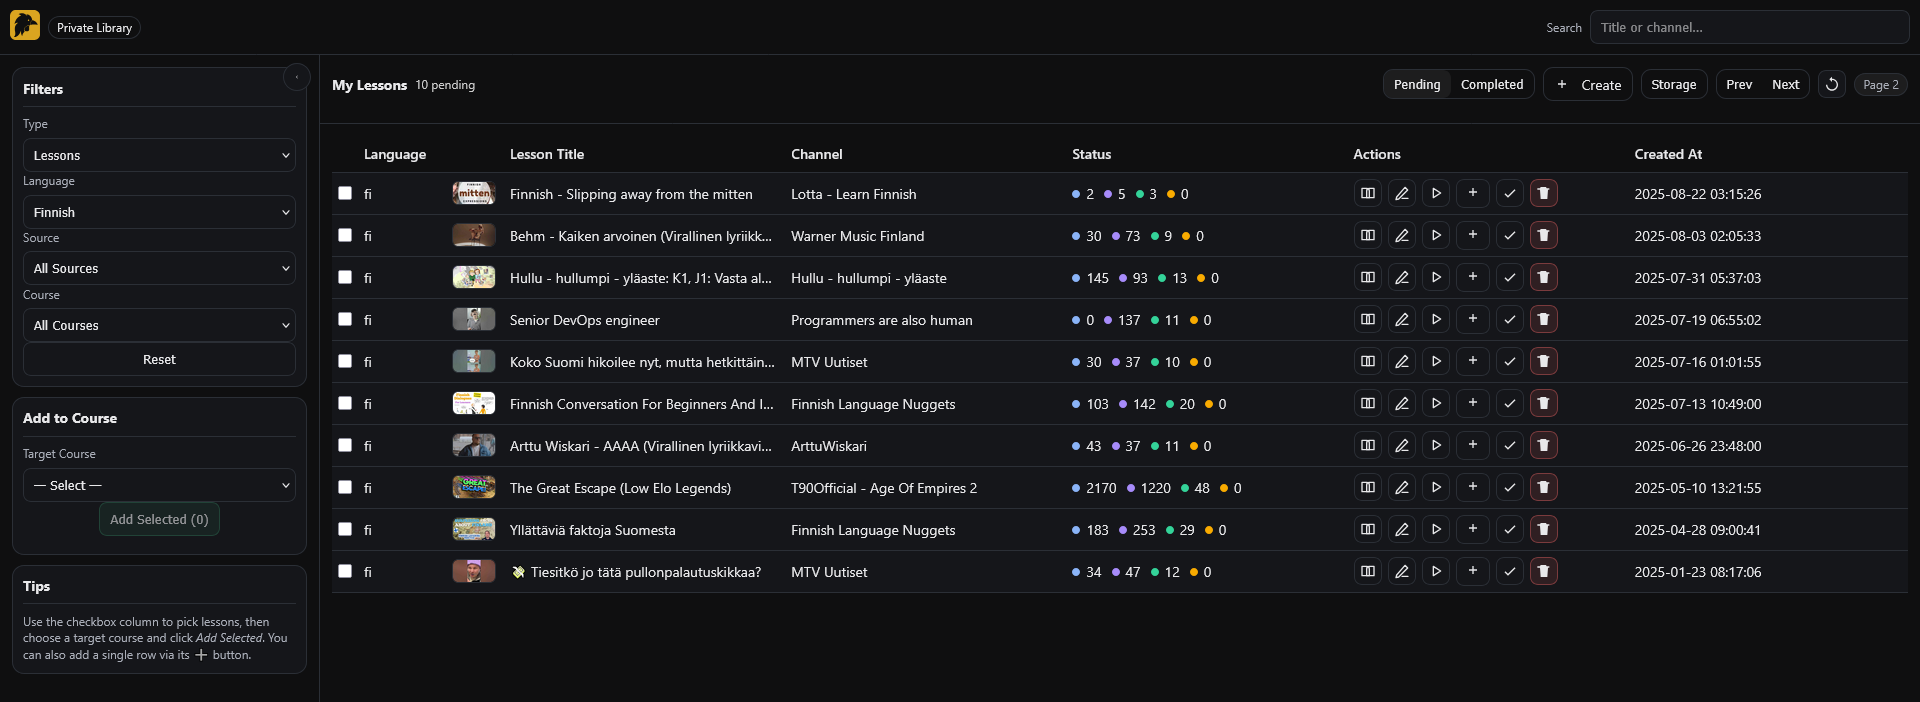Open the All Courses dropdown

click(x=159, y=325)
